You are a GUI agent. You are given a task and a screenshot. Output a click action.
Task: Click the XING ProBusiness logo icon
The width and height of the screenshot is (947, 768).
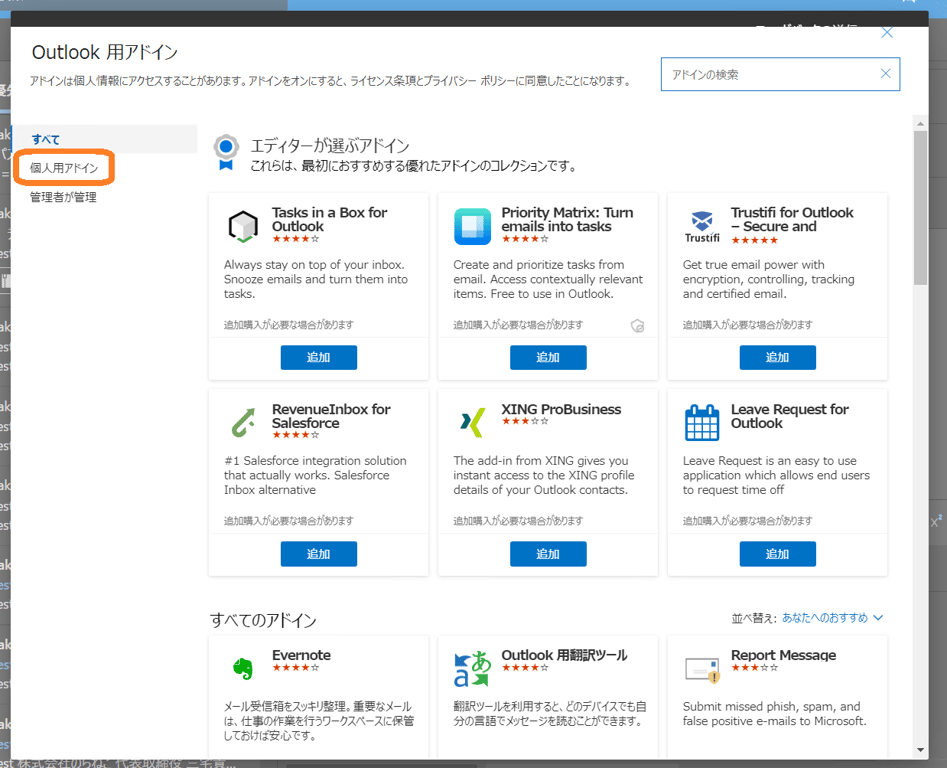click(x=472, y=423)
